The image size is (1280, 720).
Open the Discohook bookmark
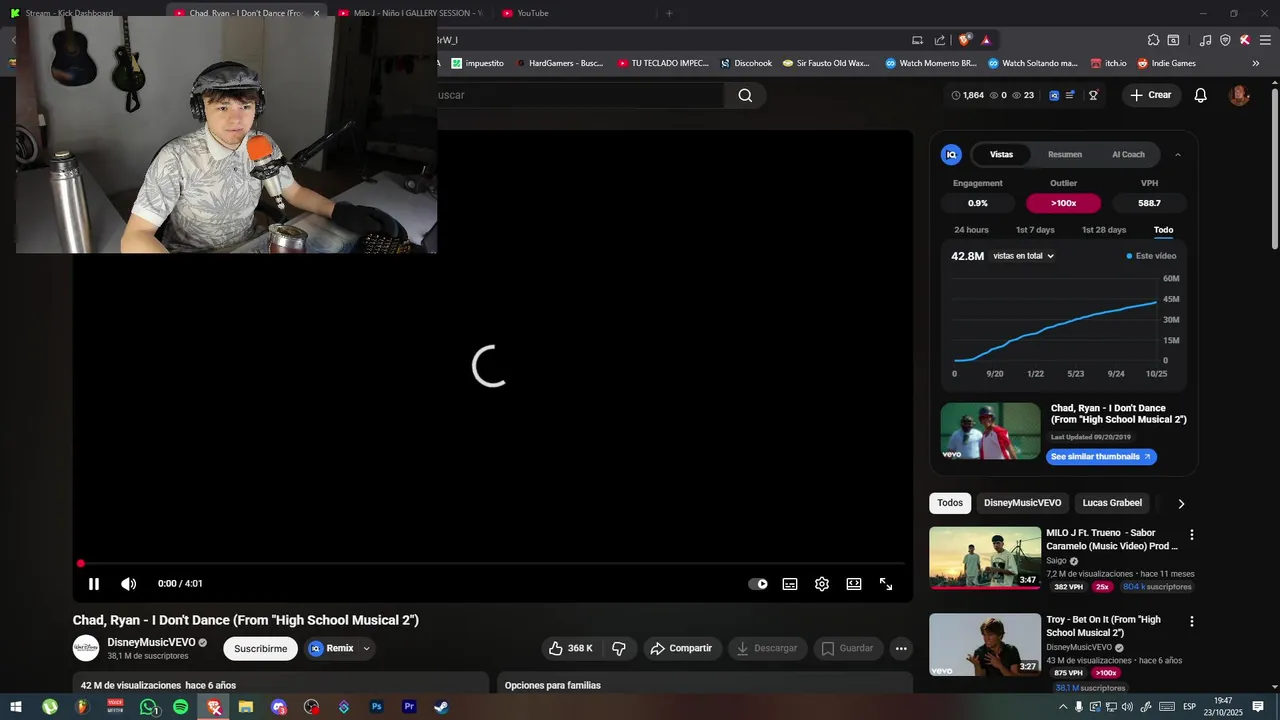(x=746, y=63)
